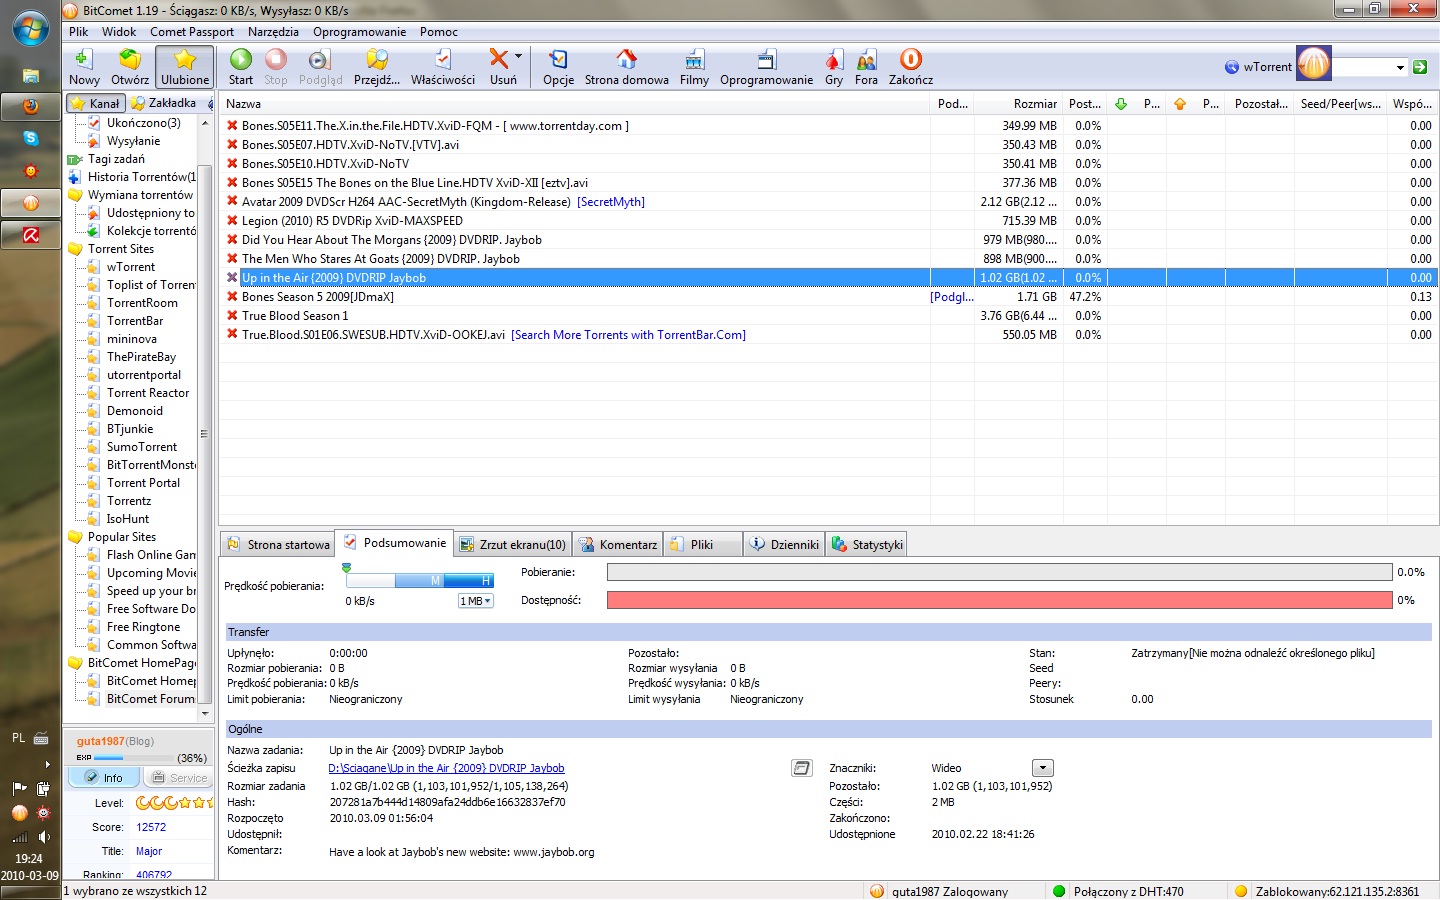1440x900 pixels.
Task: Expand the Usuń dropdown arrow
Action: (518, 57)
